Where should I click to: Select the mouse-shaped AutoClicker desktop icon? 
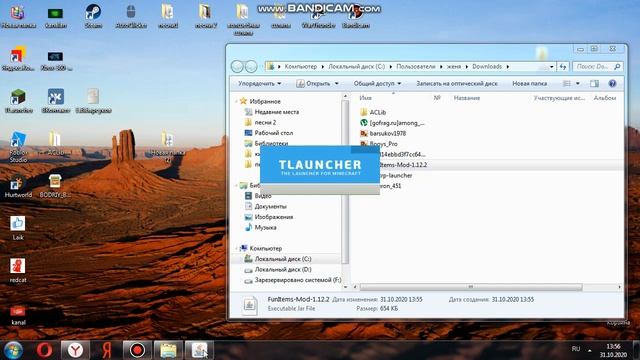[131, 16]
